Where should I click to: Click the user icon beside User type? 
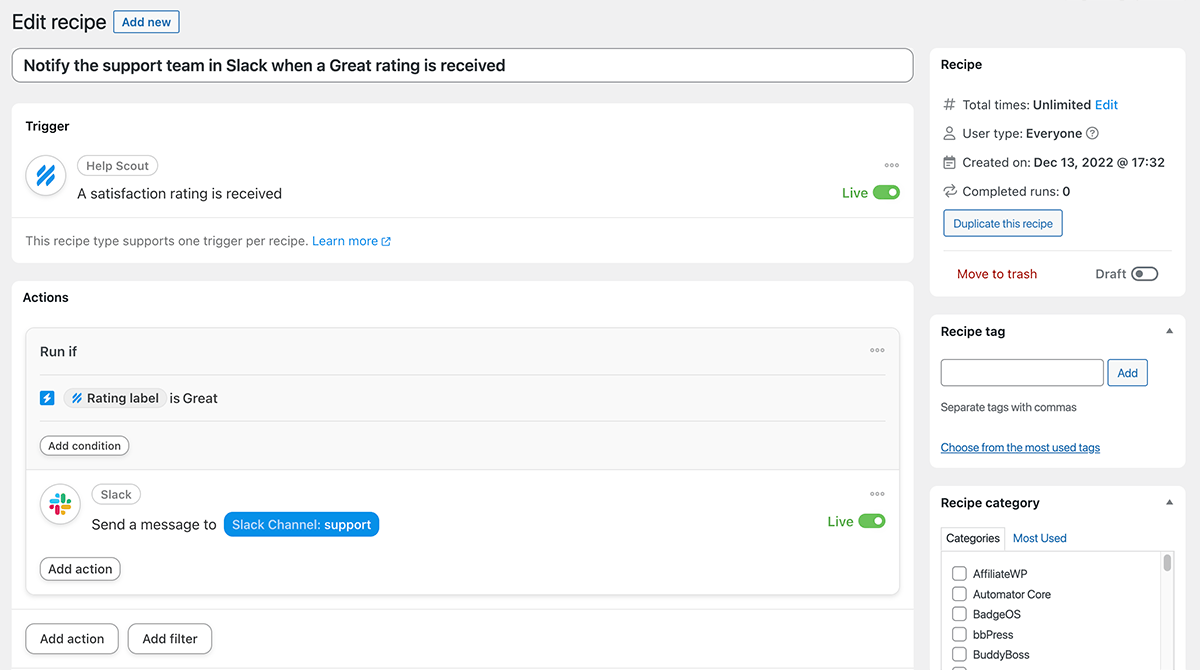point(950,133)
